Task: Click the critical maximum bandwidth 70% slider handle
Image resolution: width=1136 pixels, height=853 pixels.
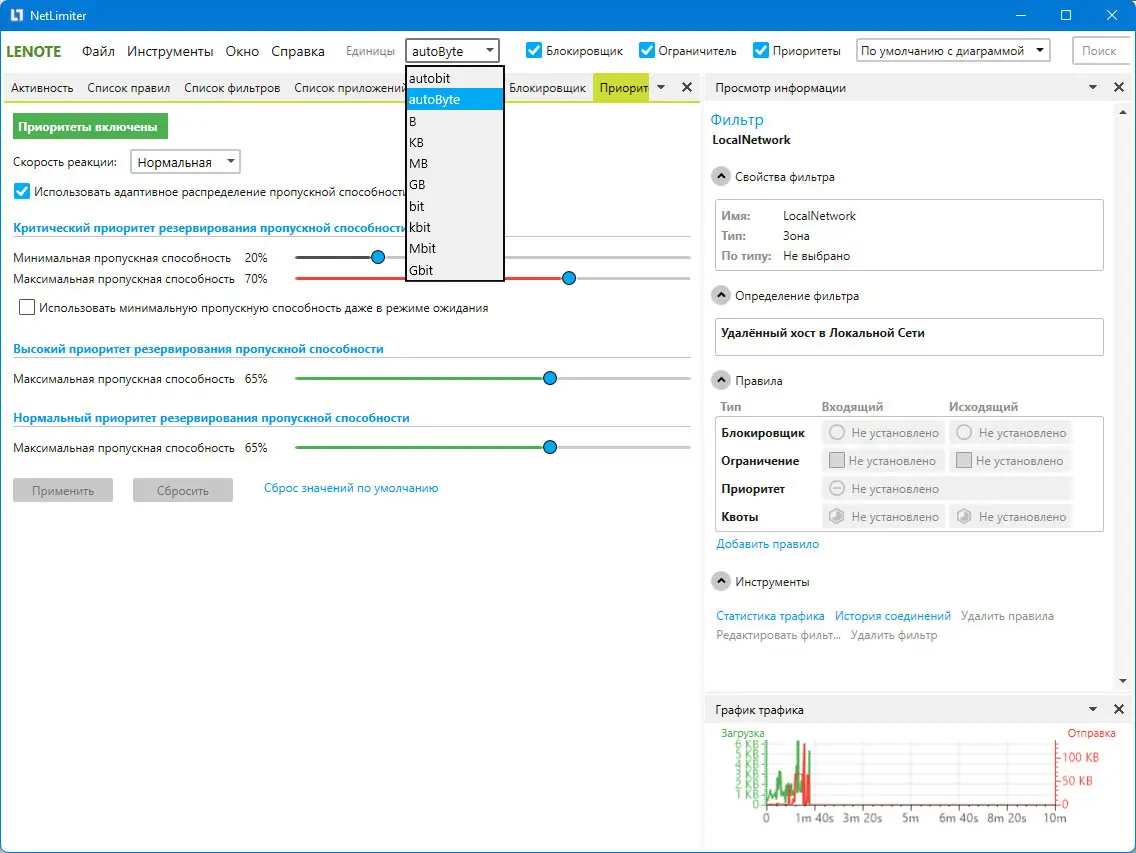Action: 569,278
